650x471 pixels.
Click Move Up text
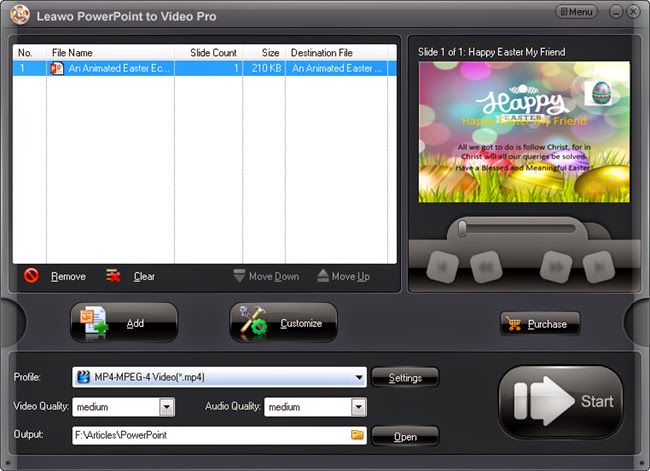pyautogui.click(x=351, y=276)
